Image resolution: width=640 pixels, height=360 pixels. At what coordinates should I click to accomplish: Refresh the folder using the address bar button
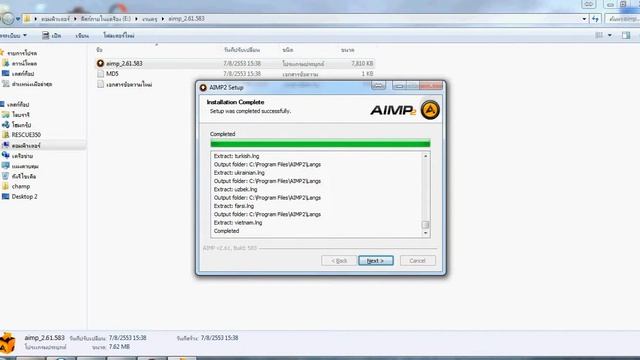point(596,19)
